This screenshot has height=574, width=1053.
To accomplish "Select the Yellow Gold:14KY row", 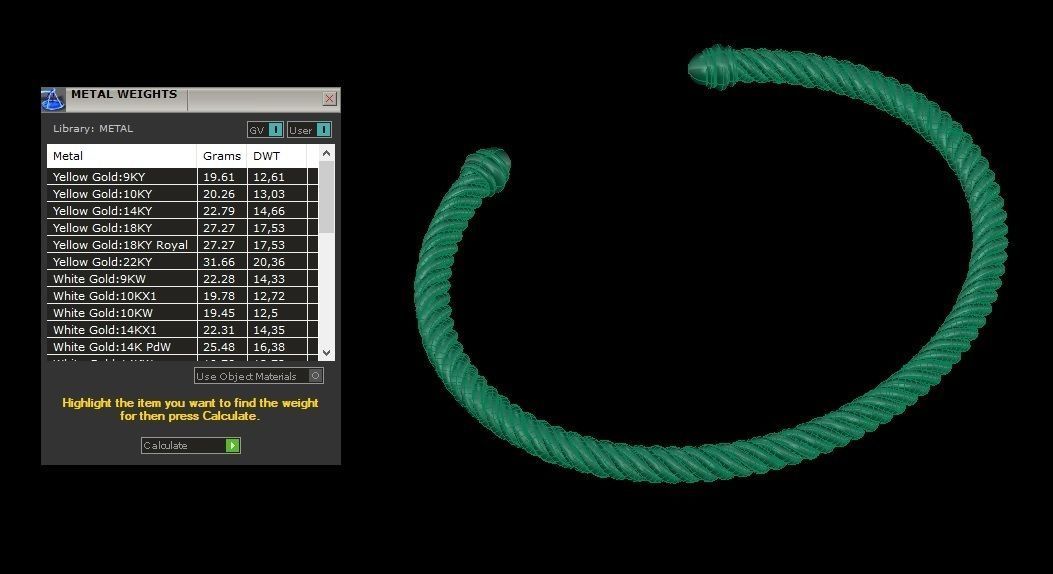I will coord(182,211).
